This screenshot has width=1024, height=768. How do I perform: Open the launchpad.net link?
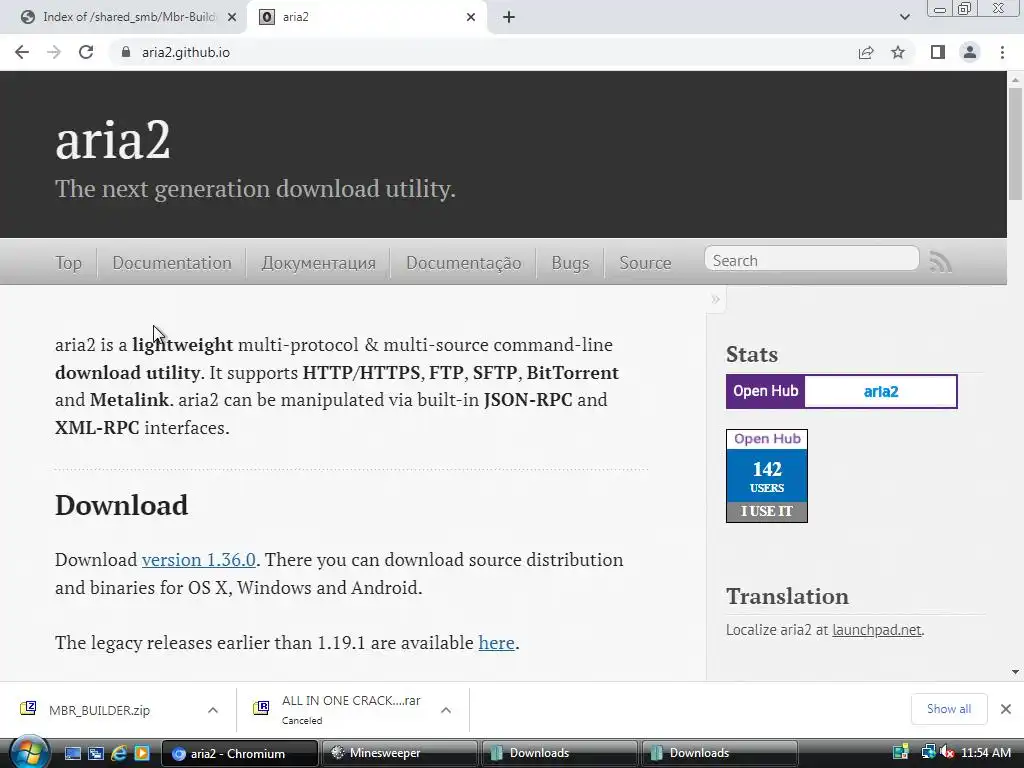877,630
